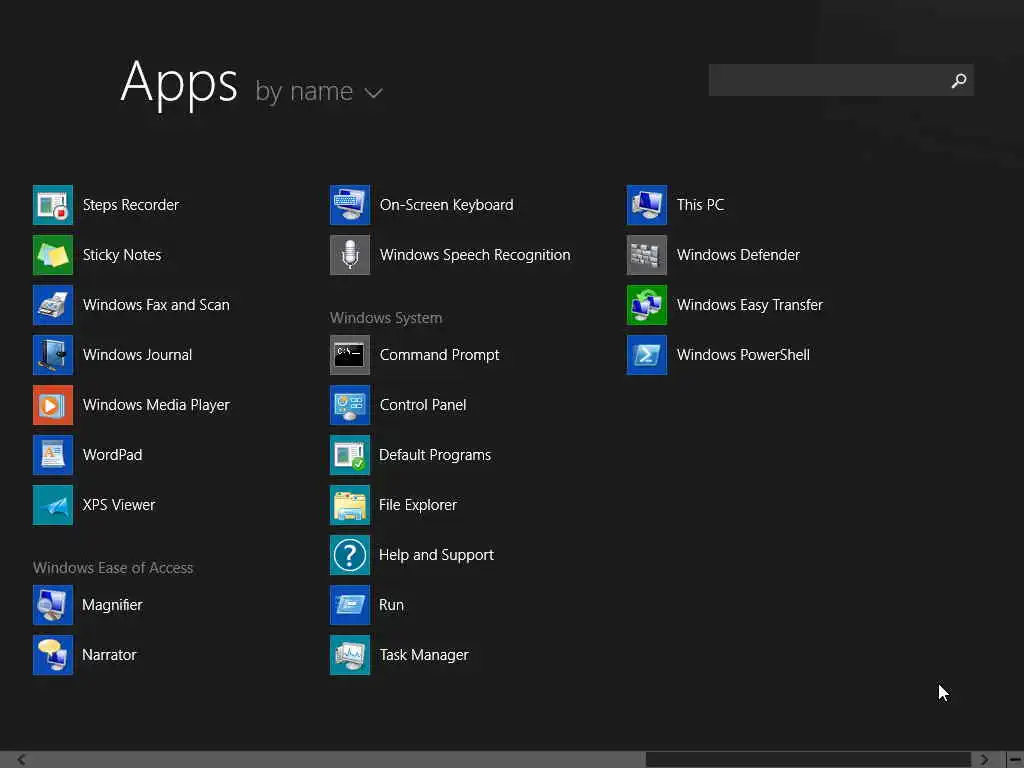The image size is (1024, 768).
Task: Click the 'Sticky Notes' label
Action: 121,255
